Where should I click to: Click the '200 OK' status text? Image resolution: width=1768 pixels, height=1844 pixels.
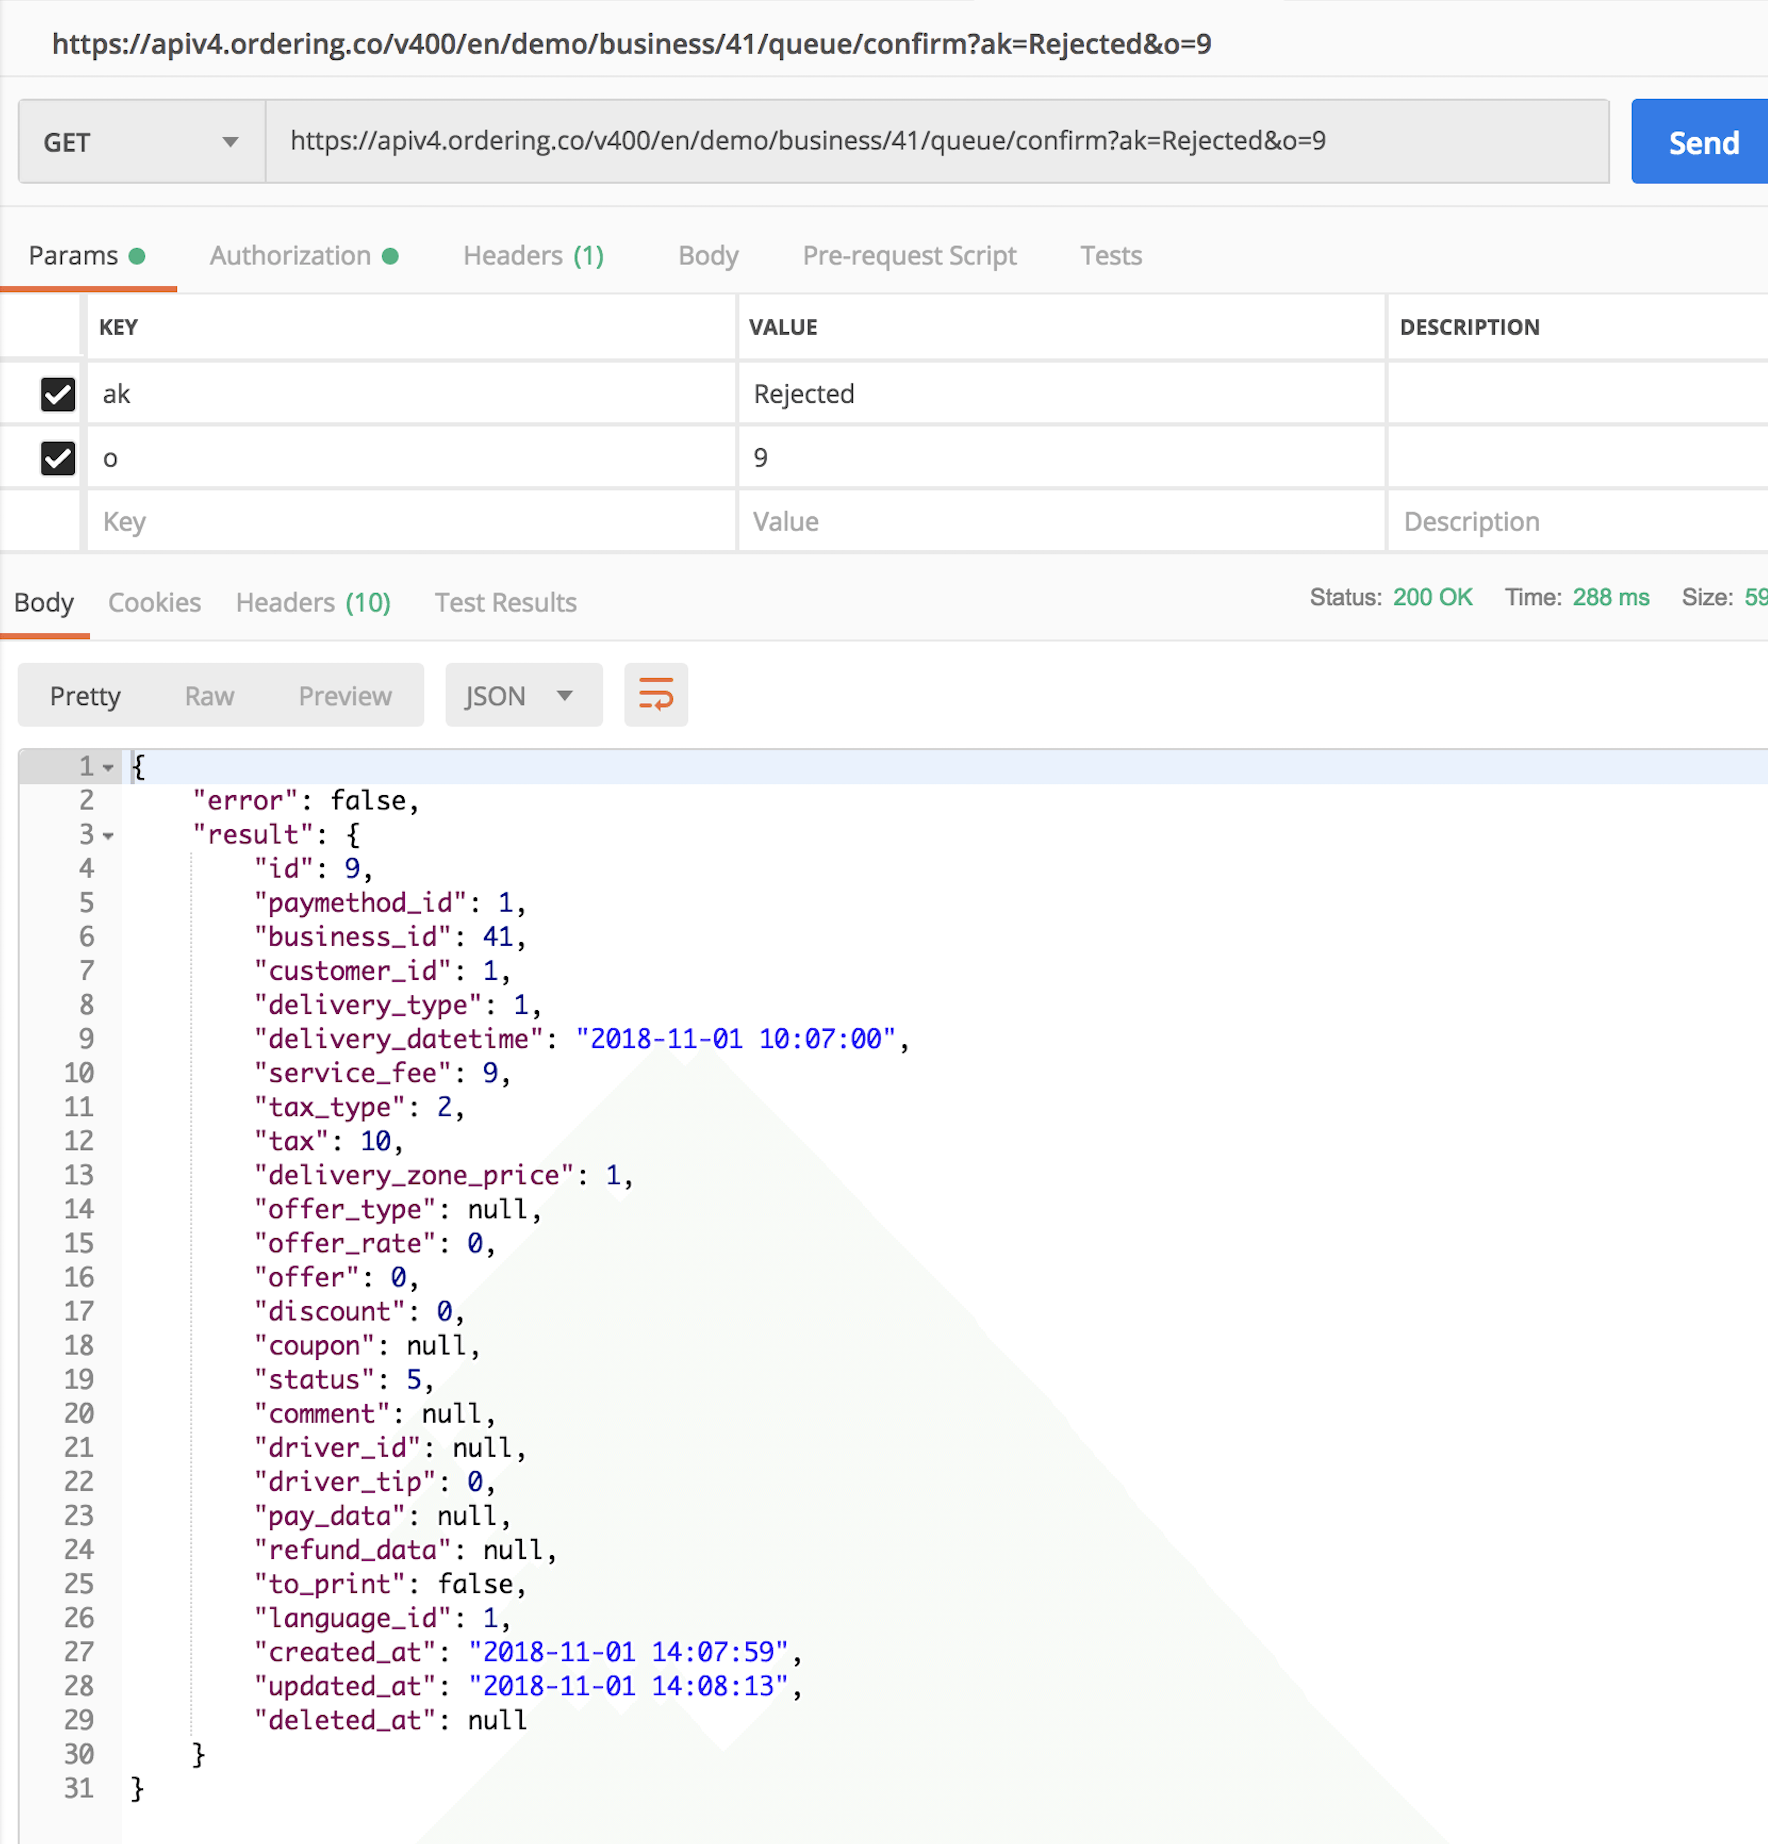[x=1432, y=598]
